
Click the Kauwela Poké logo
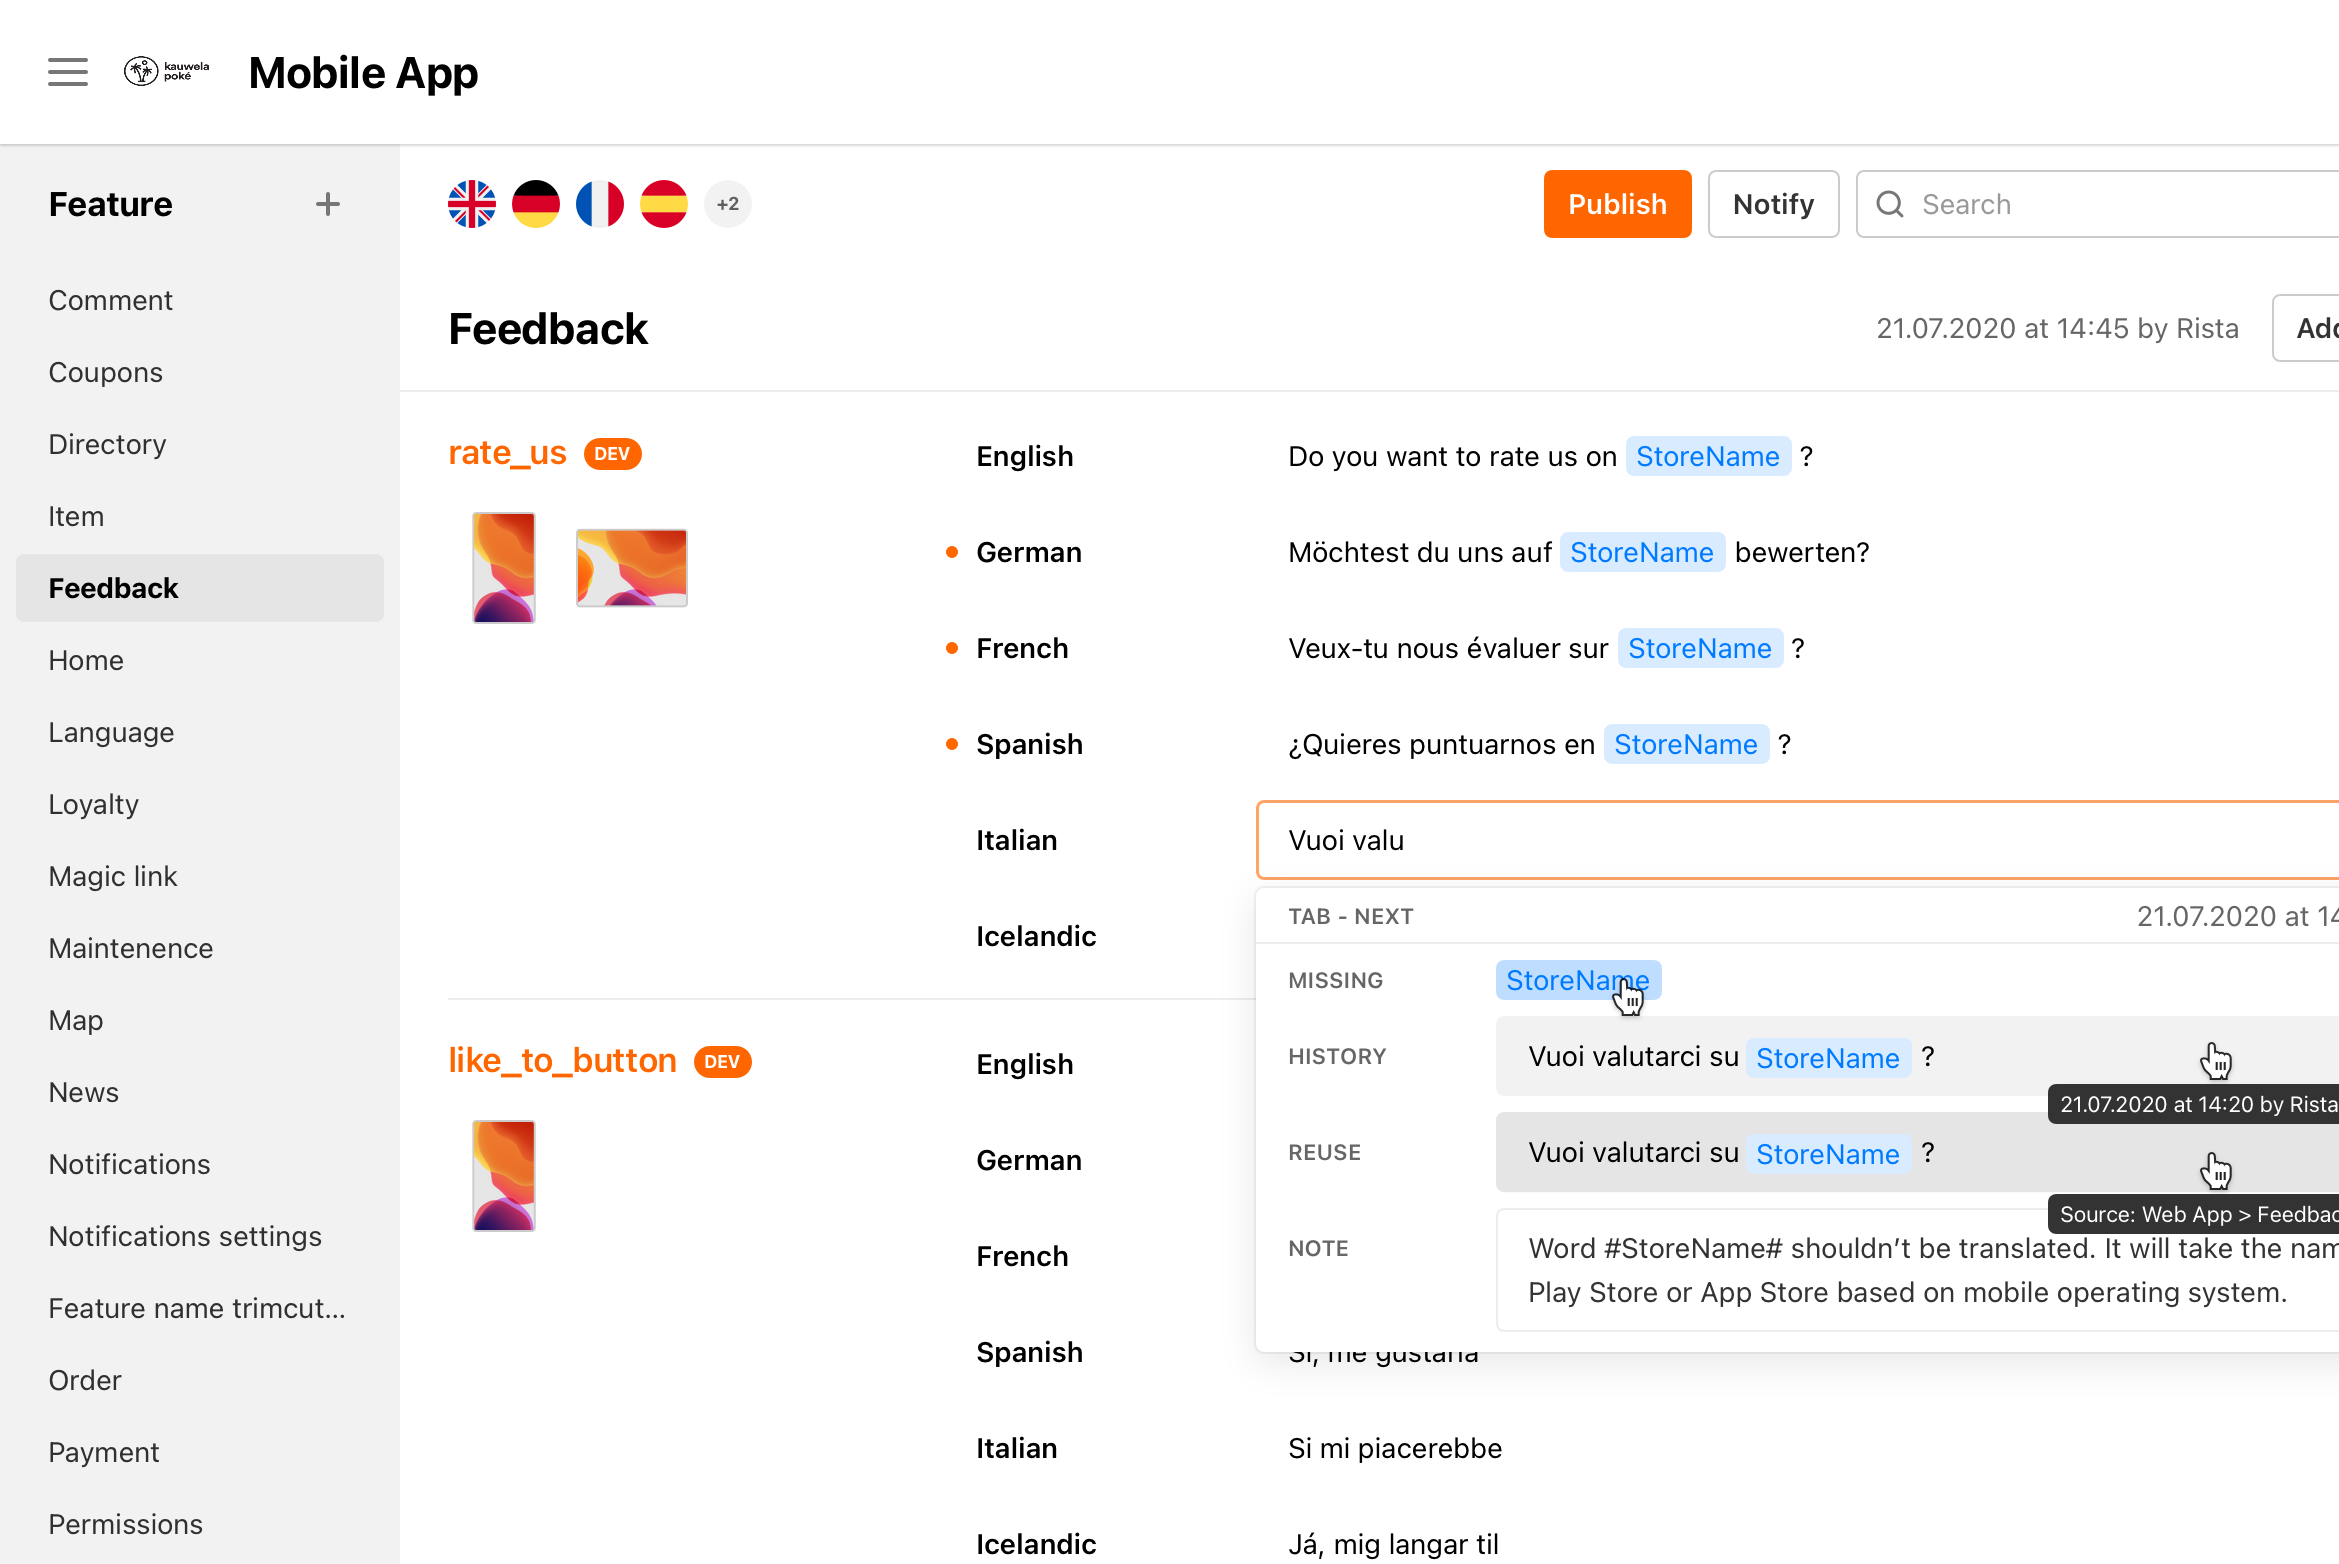click(x=166, y=71)
